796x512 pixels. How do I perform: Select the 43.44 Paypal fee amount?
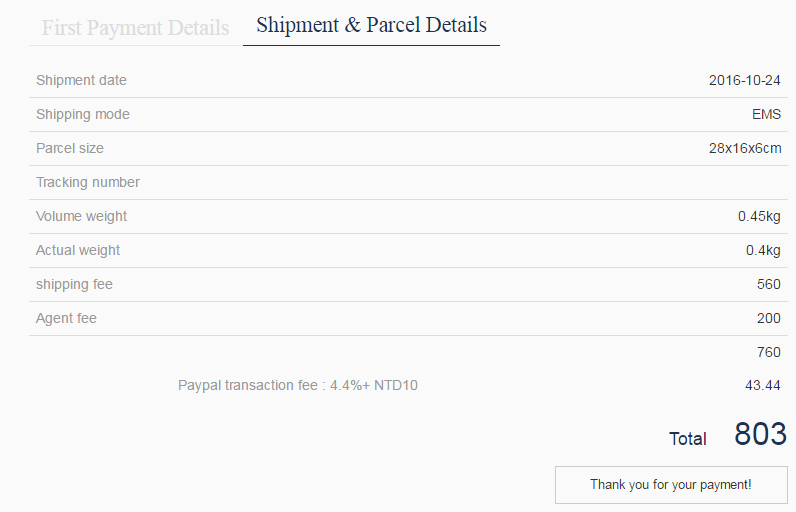(x=763, y=385)
